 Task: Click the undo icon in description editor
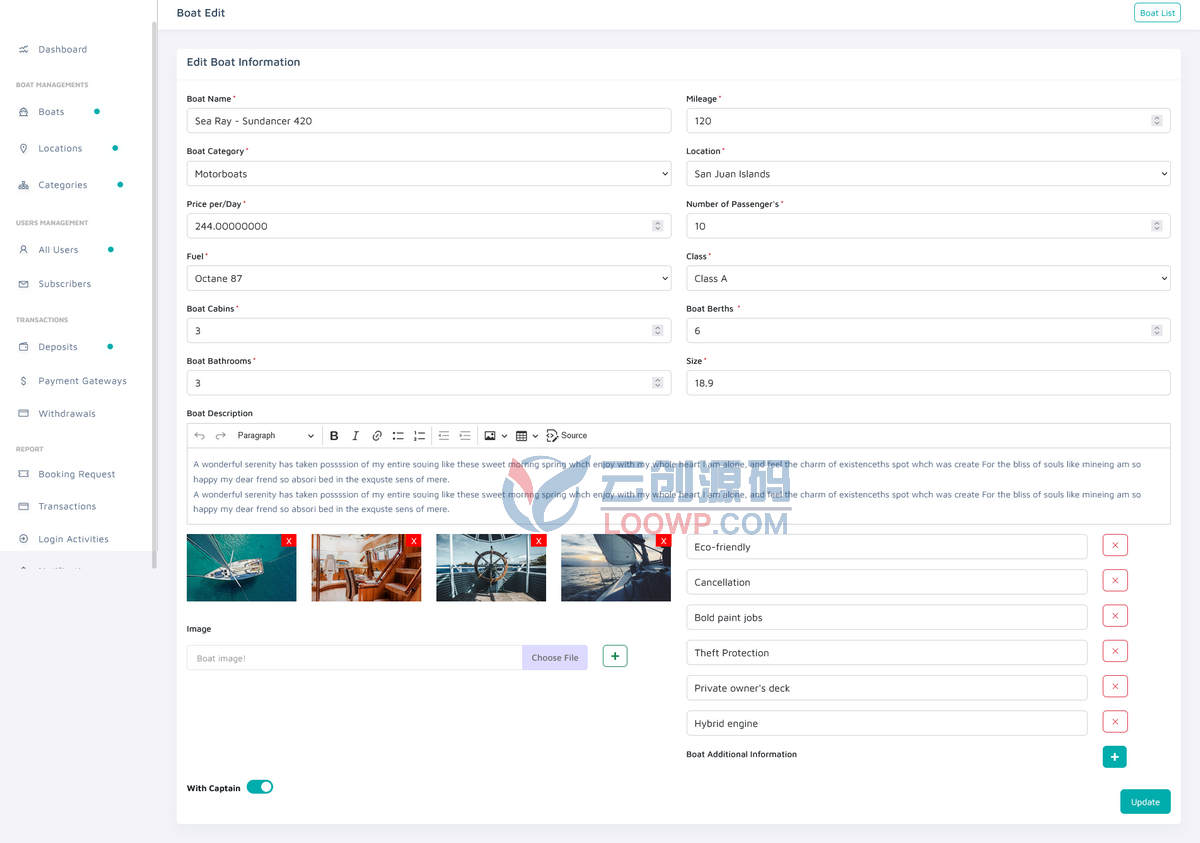[x=199, y=436]
